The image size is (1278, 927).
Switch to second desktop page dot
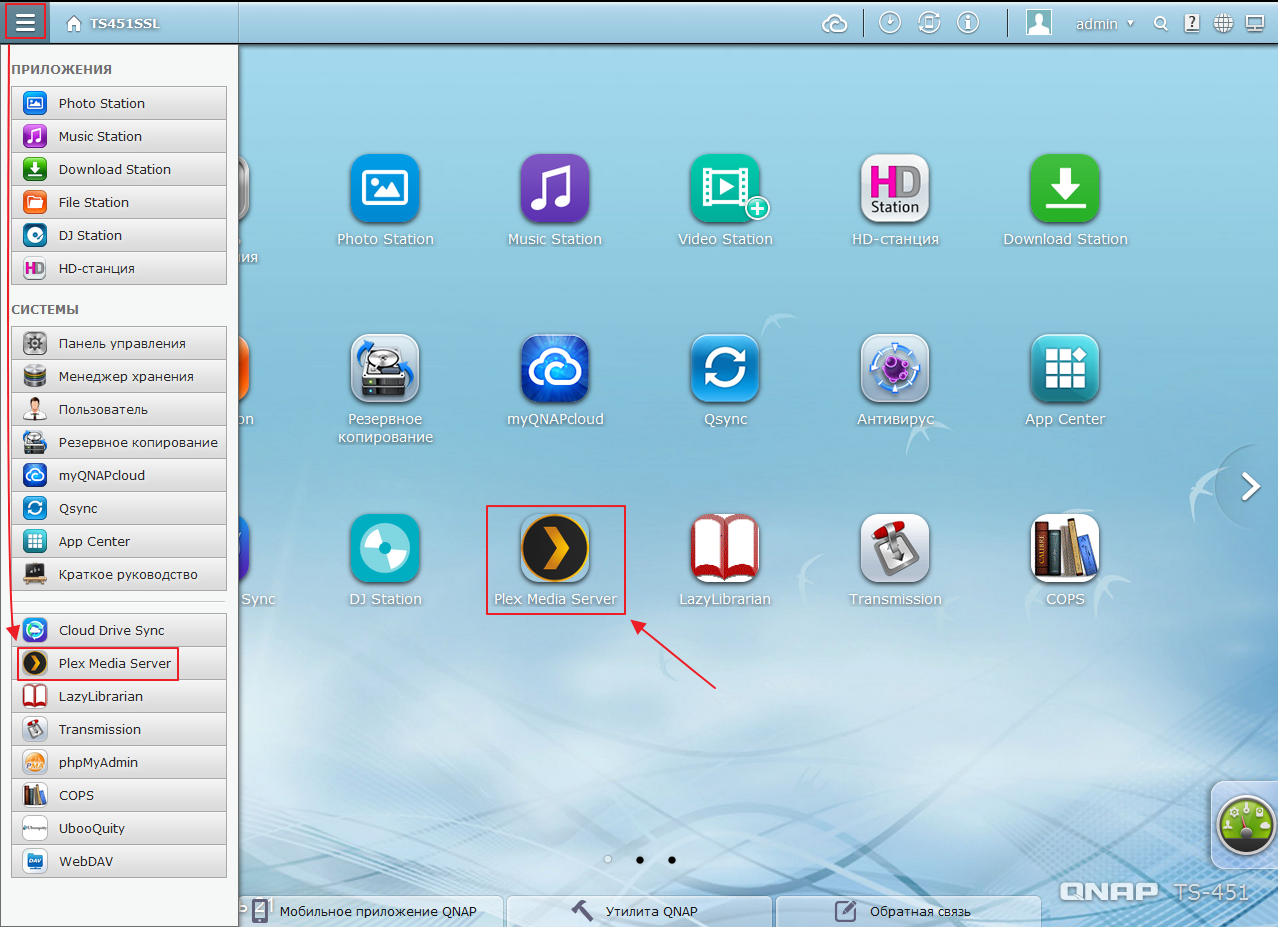pyautogui.click(x=640, y=859)
